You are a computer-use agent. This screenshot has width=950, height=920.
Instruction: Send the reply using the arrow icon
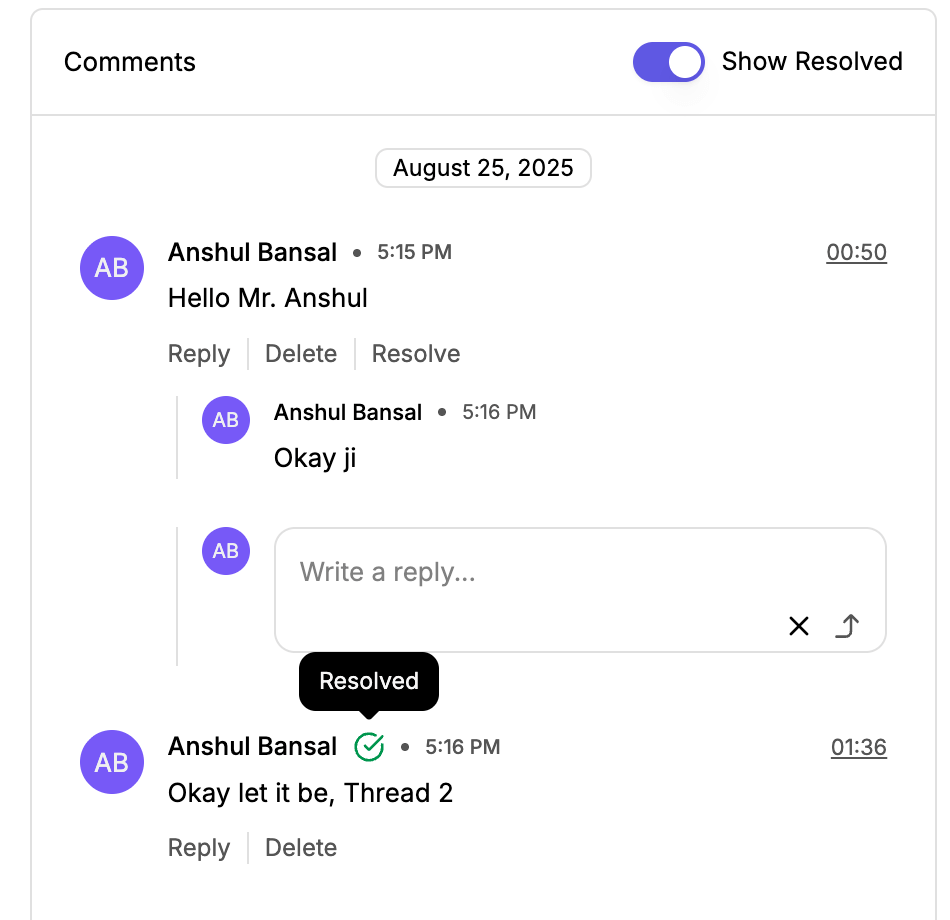point(847,626)
